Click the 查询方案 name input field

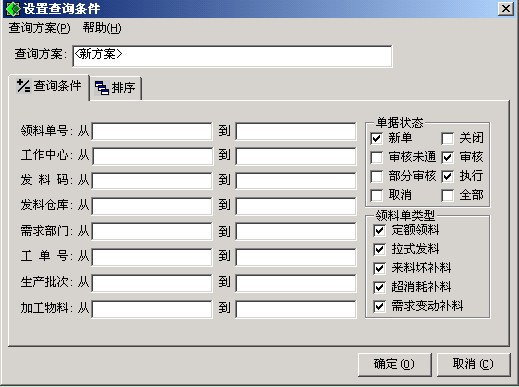coord(232,56)
